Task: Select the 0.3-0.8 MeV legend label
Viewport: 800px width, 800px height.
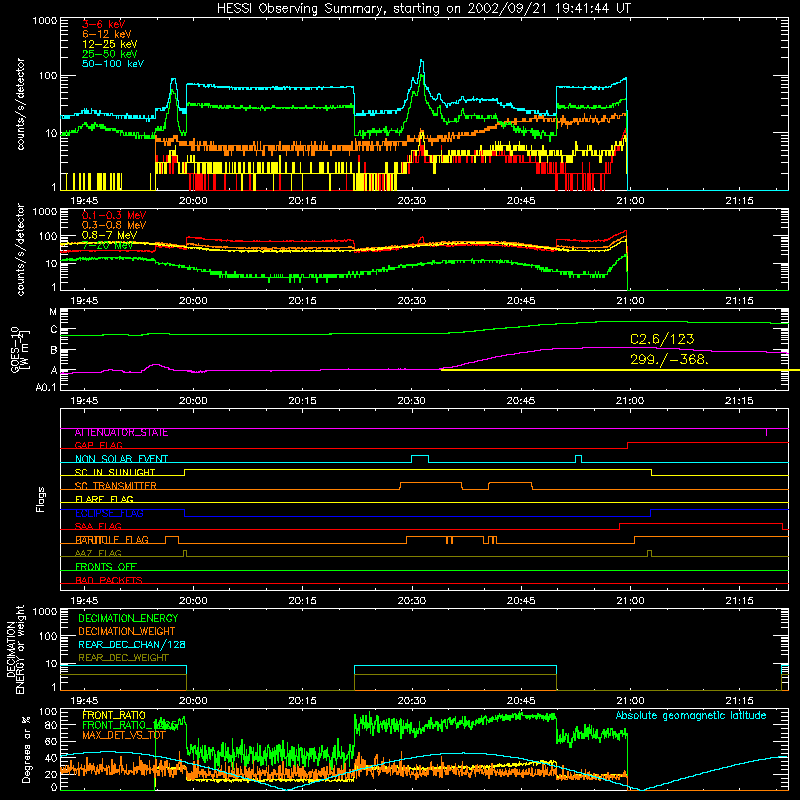Action: [114, 225]
